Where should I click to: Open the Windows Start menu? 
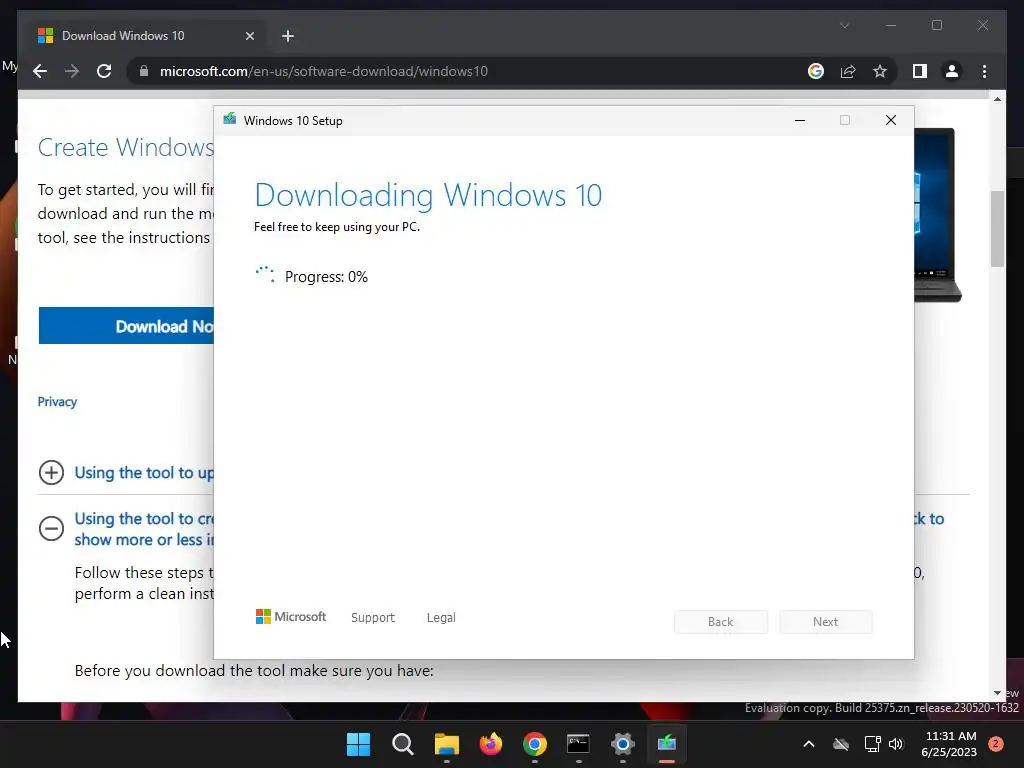pyautogui.click(x=358, y=744)
